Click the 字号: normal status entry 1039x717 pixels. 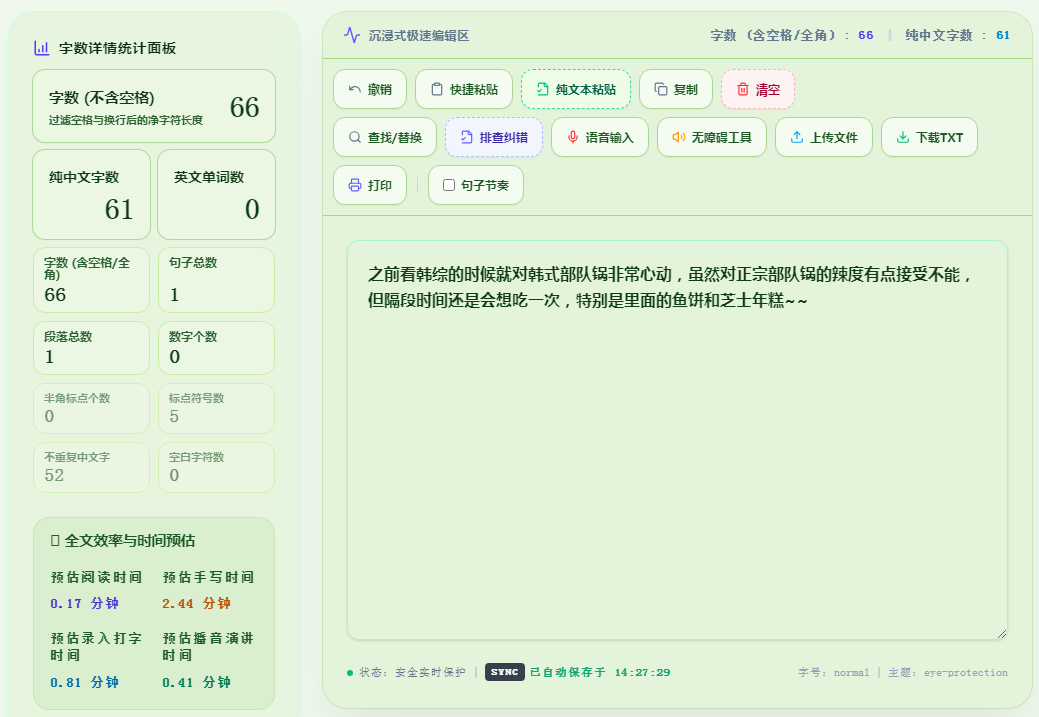(834, 672)
